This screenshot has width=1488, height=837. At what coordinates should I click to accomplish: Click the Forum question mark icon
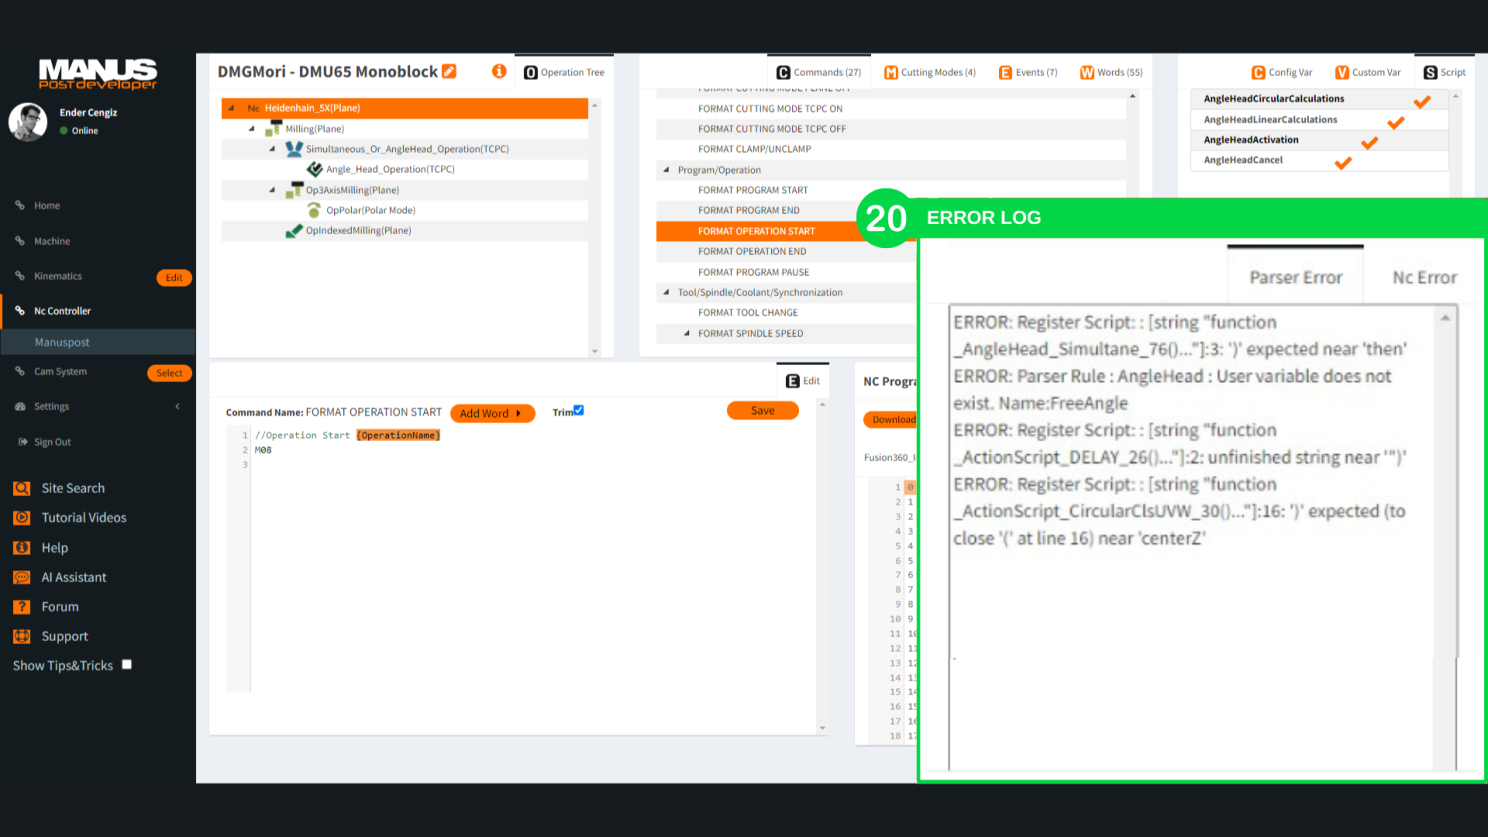pos(21,607)
